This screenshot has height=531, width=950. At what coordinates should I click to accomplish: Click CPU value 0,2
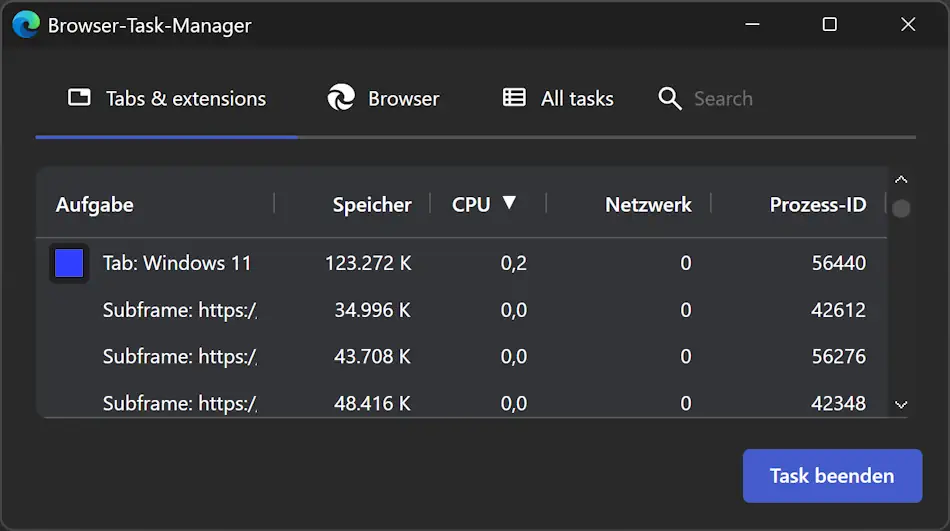514,263
